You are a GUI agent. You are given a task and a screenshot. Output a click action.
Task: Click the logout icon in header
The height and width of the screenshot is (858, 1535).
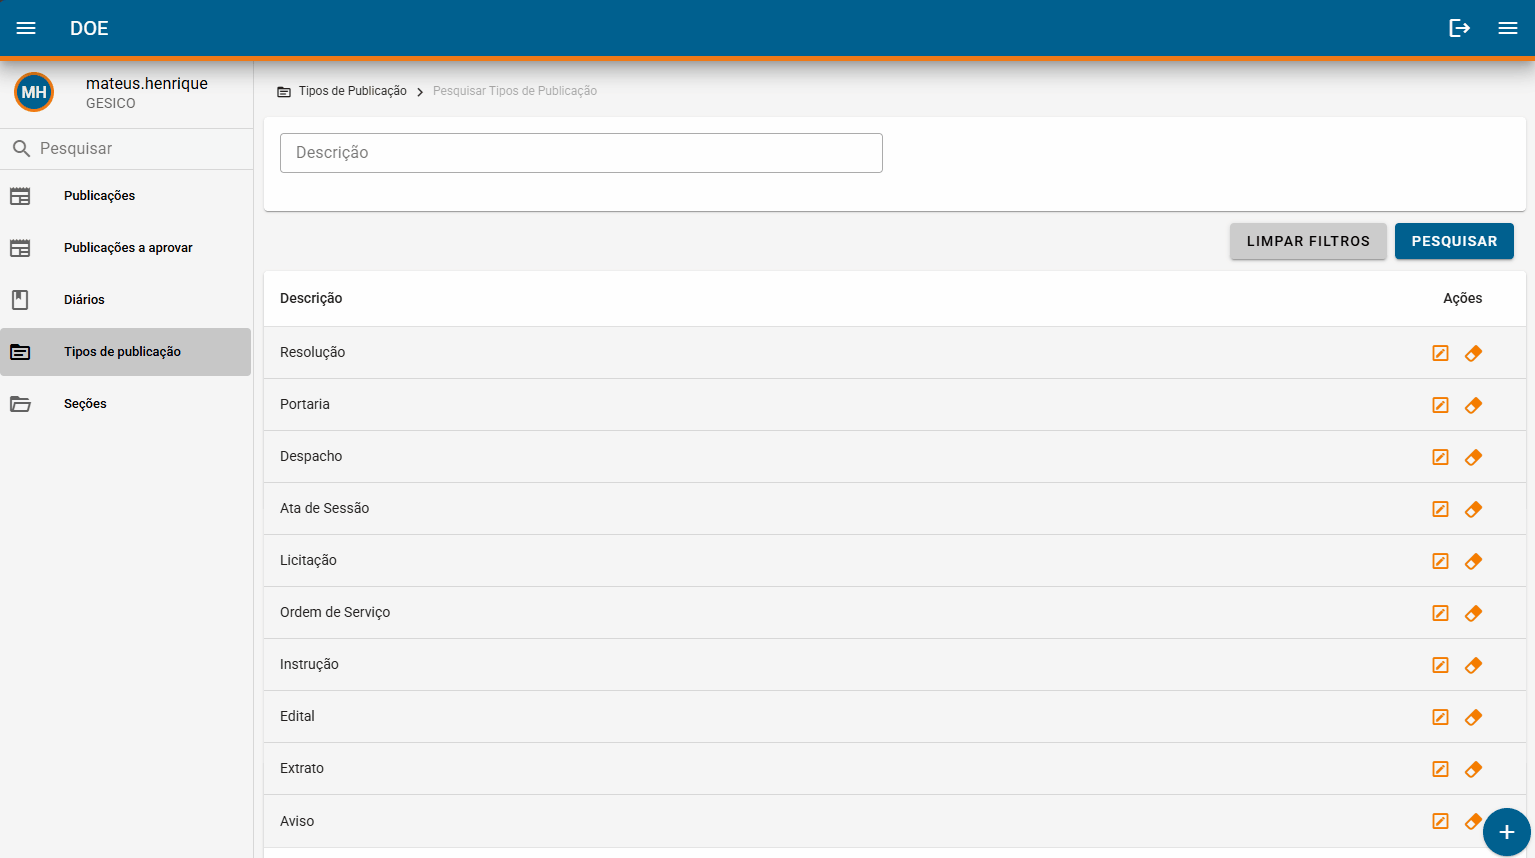[x=1460, y=28]
